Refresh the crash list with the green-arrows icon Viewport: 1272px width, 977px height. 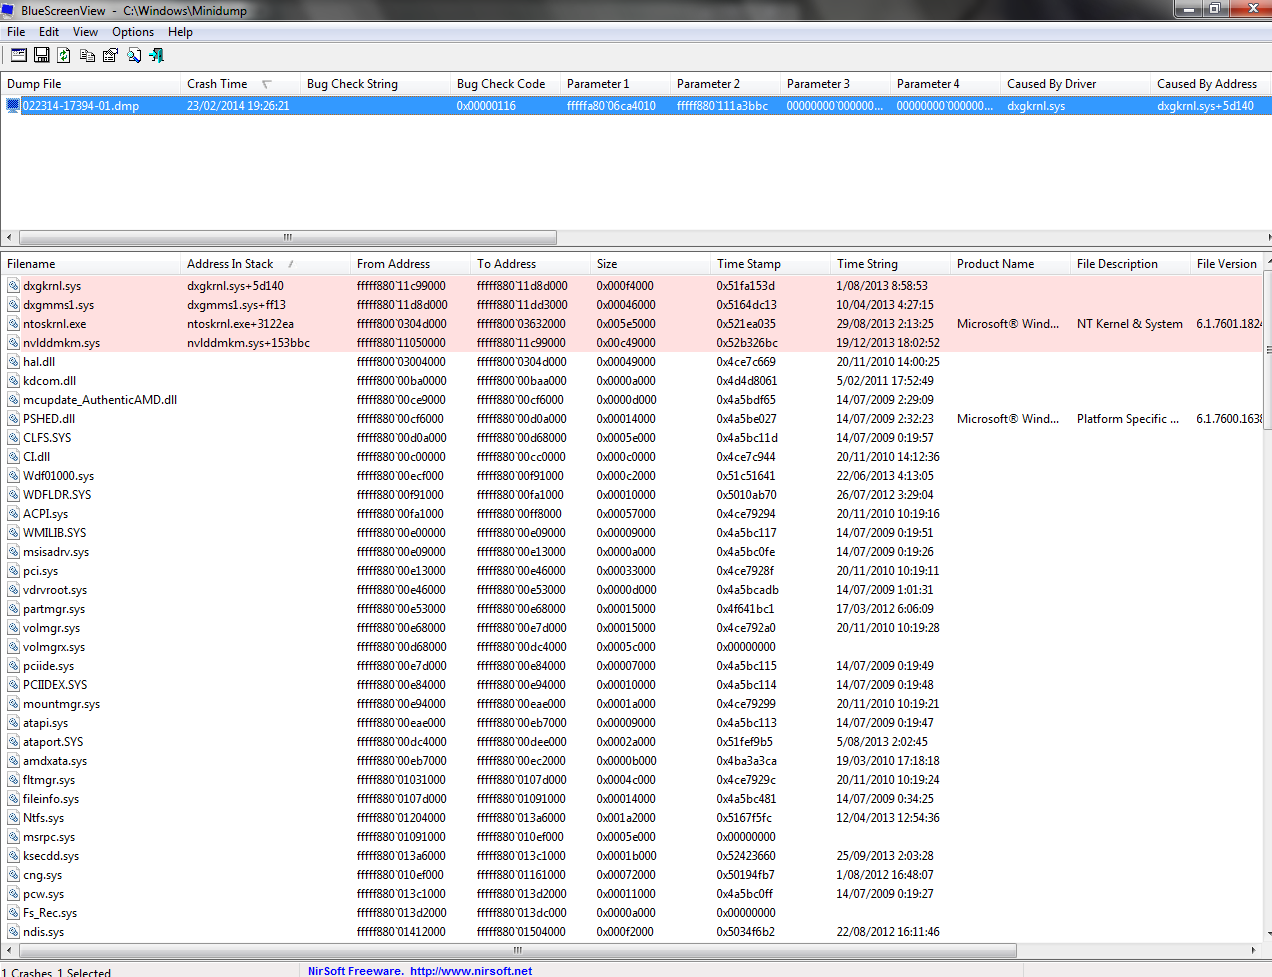pos(64,55)
